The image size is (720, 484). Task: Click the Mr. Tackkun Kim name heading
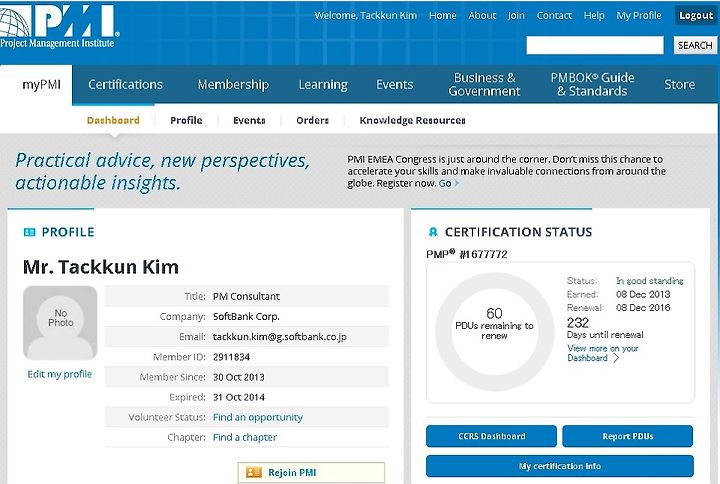[101, 267]
